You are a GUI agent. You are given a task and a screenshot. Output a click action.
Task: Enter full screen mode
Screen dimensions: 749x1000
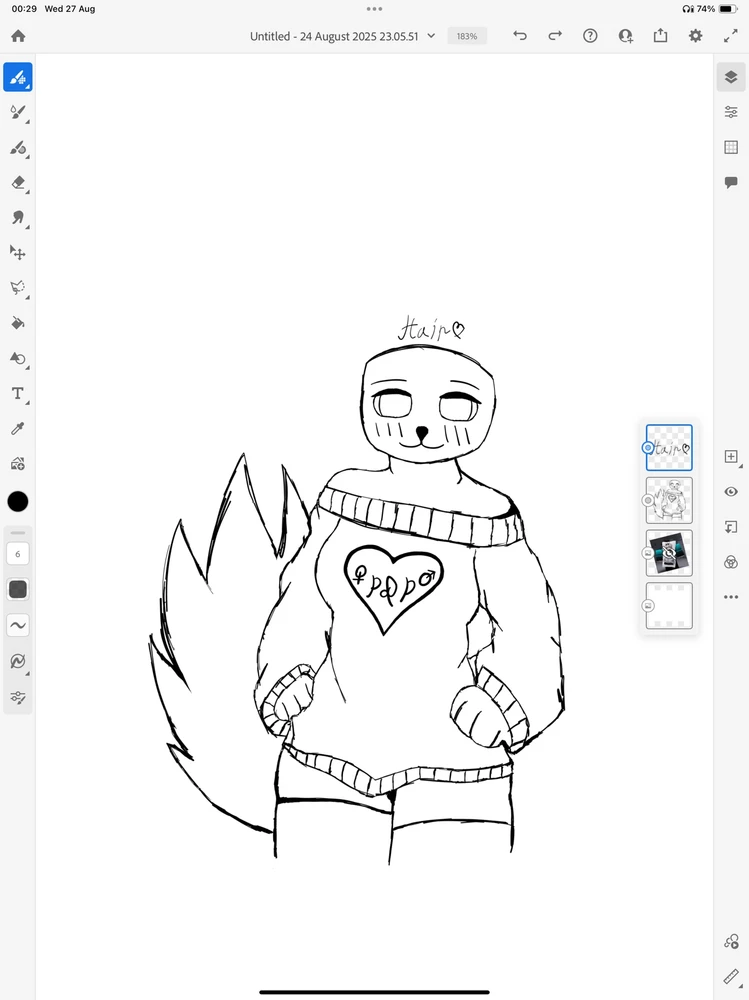click(730, 36)
